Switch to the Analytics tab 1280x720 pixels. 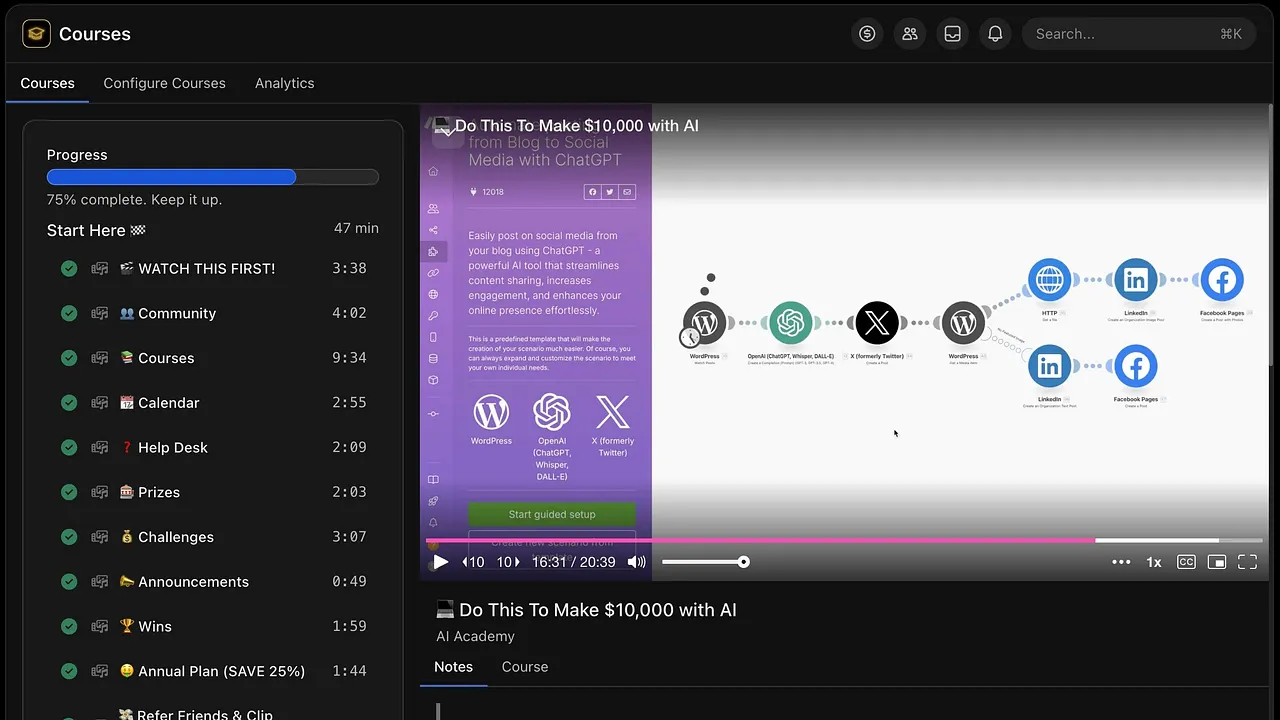pyautogui.click(x=284, y=83)
